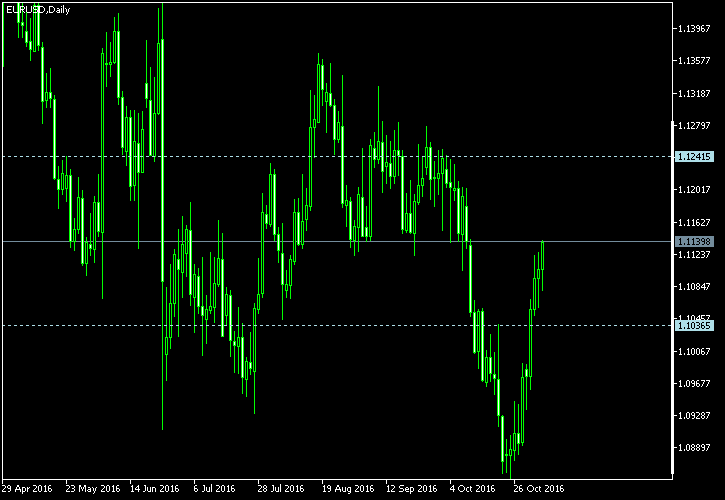Select the 1.12415 price tag

click(694, 157)
